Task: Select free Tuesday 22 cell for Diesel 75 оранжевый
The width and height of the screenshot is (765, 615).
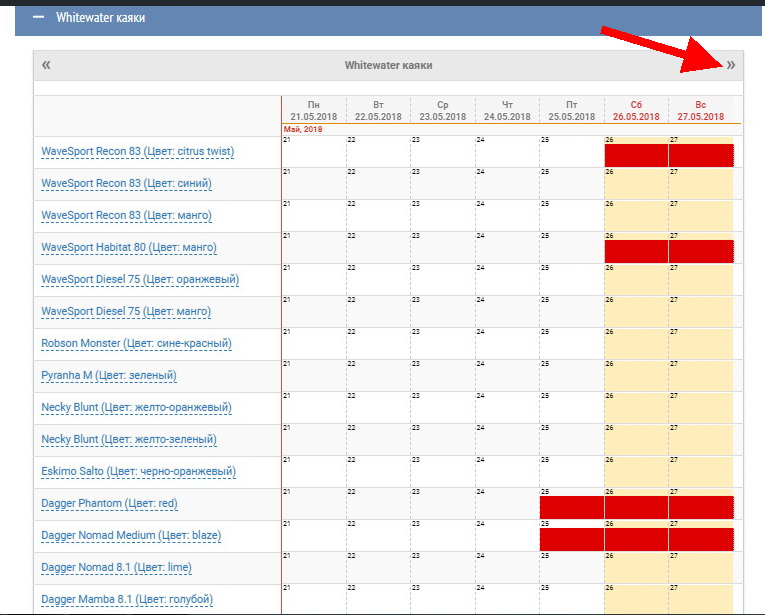Action: [x=379, y=280]
